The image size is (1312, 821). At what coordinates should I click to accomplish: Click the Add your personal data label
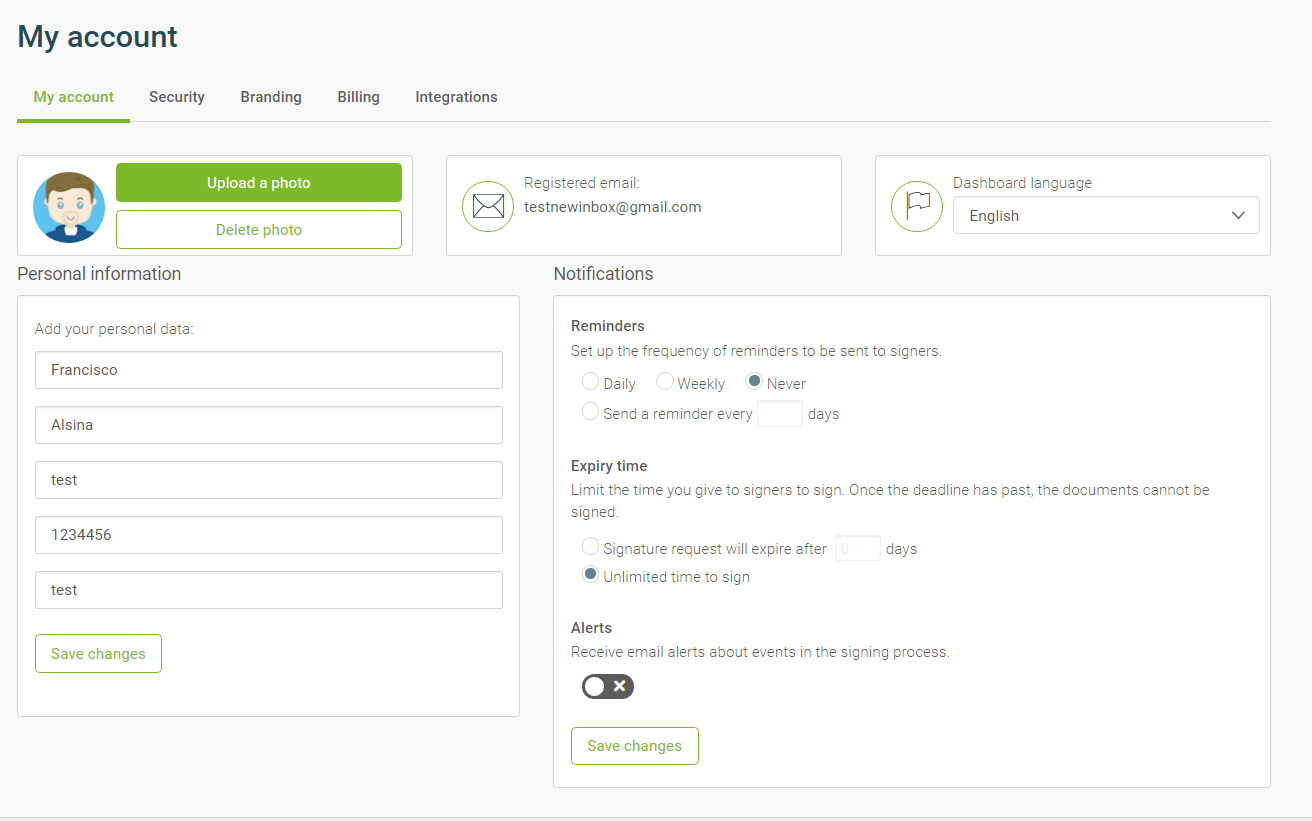pos(114,328)
